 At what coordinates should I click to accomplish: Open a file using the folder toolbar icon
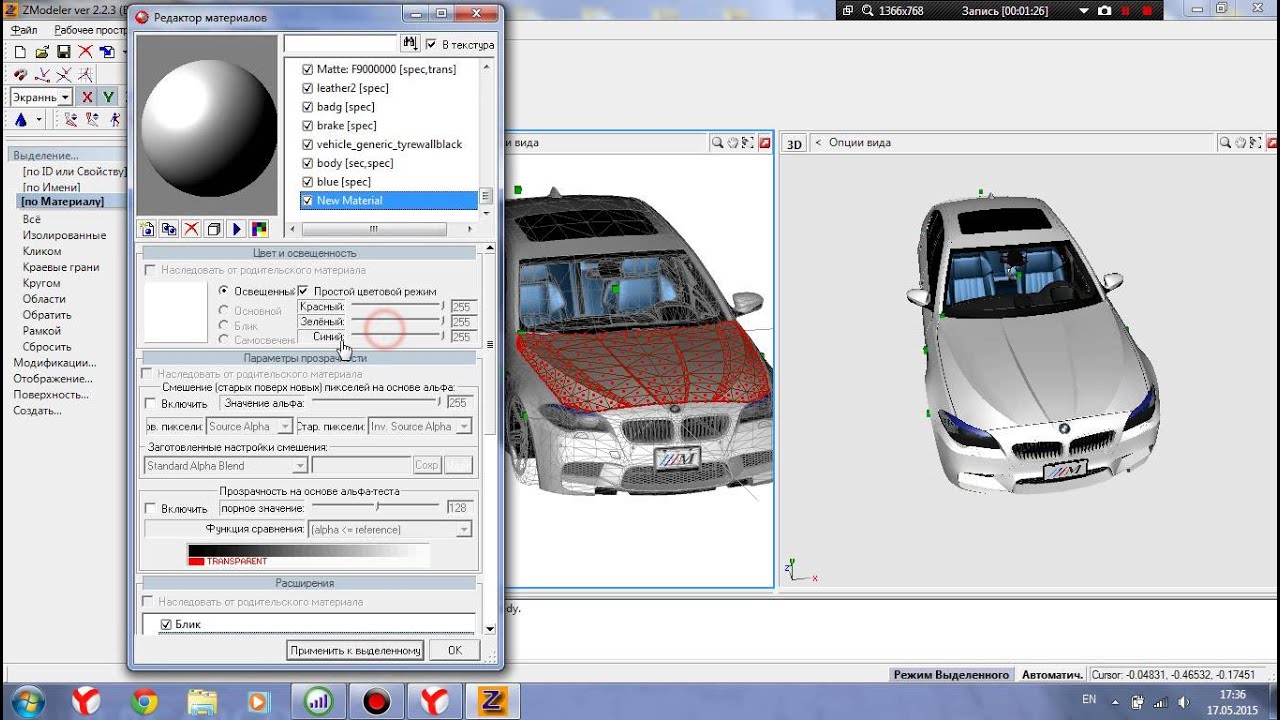tap(42, 52)
